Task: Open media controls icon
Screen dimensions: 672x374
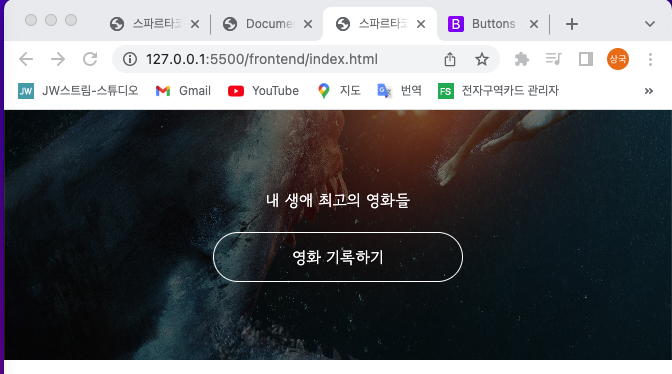Action: 554,59
